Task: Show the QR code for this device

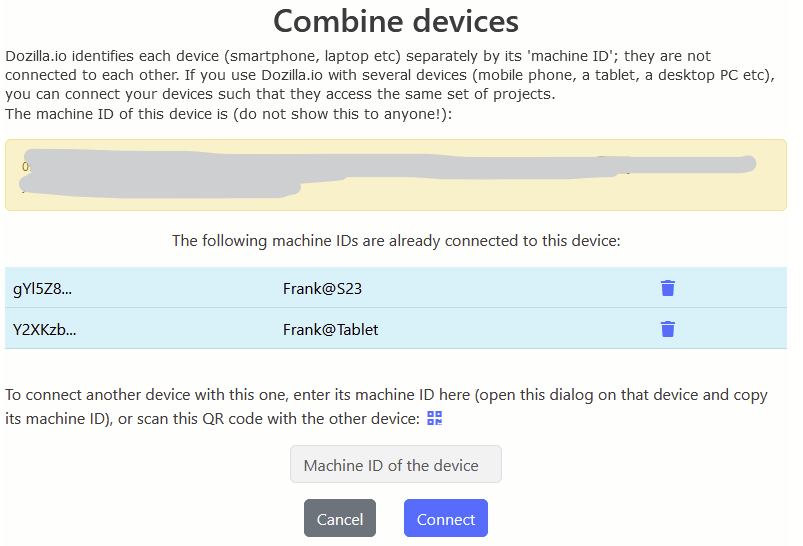Action: 434,418
